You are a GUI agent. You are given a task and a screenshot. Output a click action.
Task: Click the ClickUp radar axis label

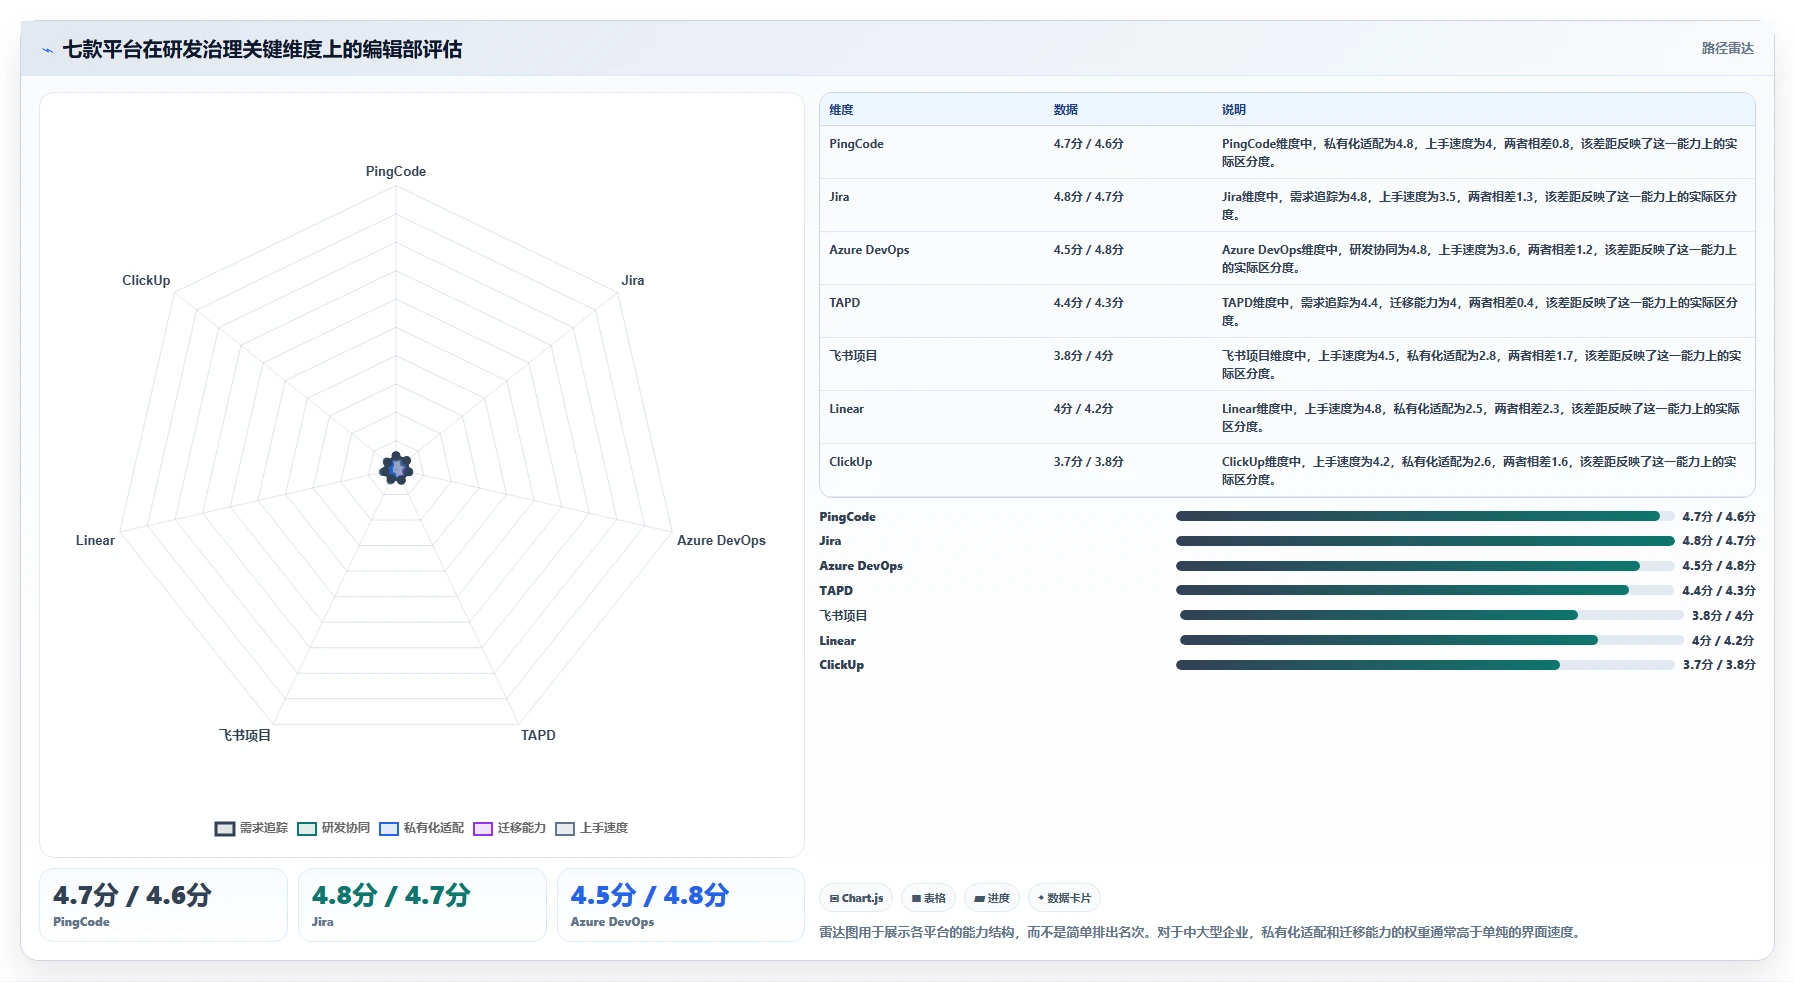click(146, 280)
